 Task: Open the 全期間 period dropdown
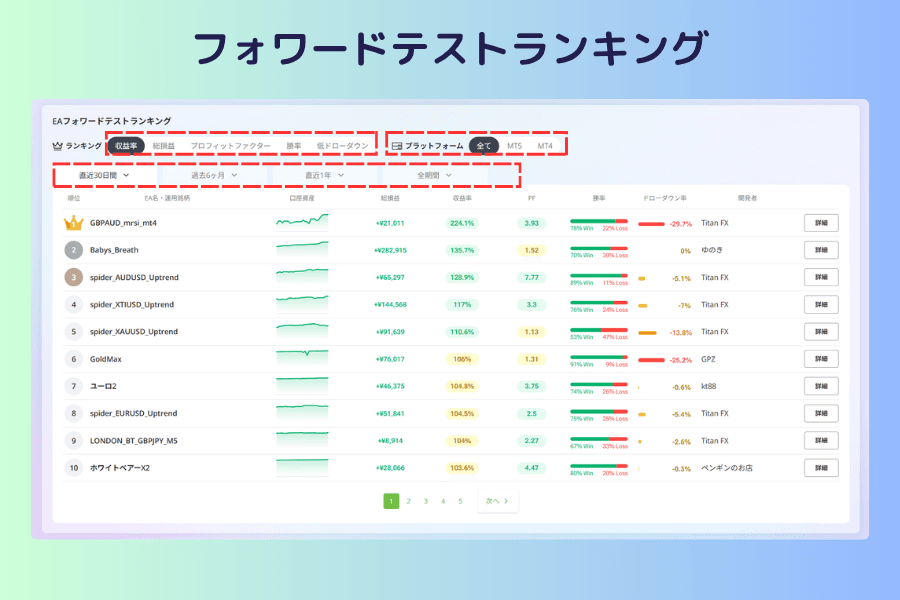coord(435,175)
